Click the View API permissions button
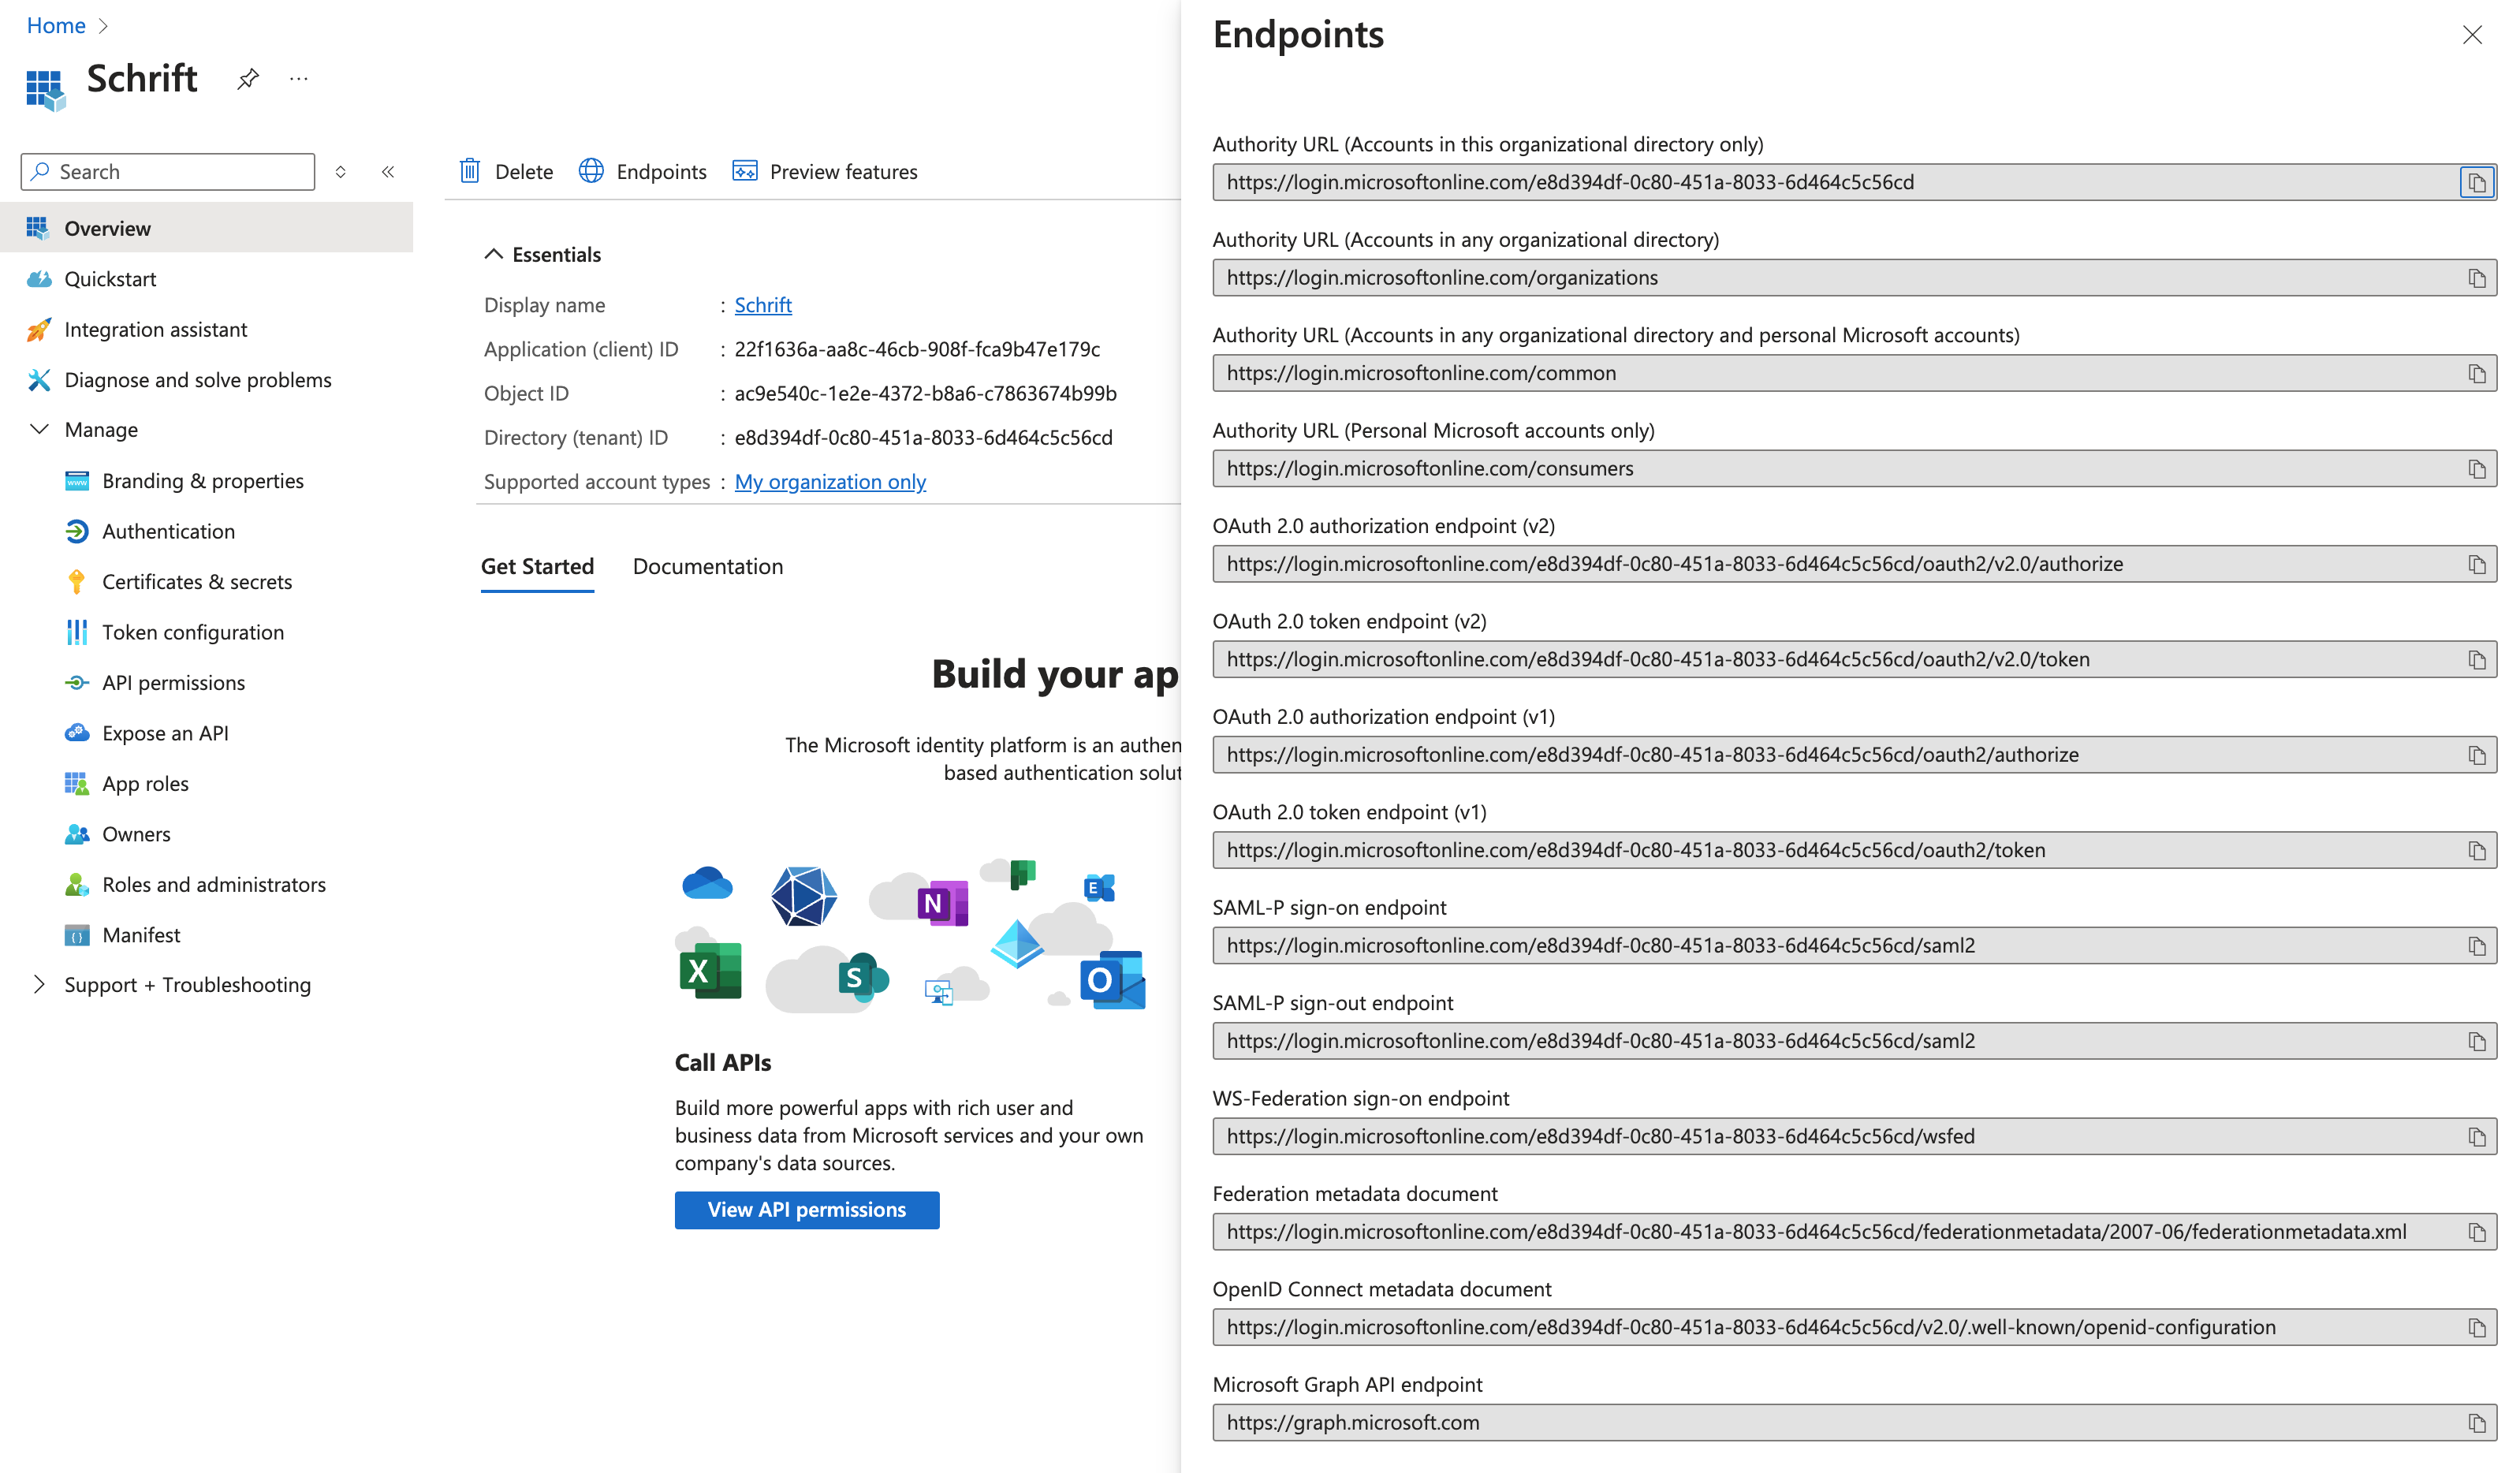The image size is (2520, 1473). point(806,1210)
